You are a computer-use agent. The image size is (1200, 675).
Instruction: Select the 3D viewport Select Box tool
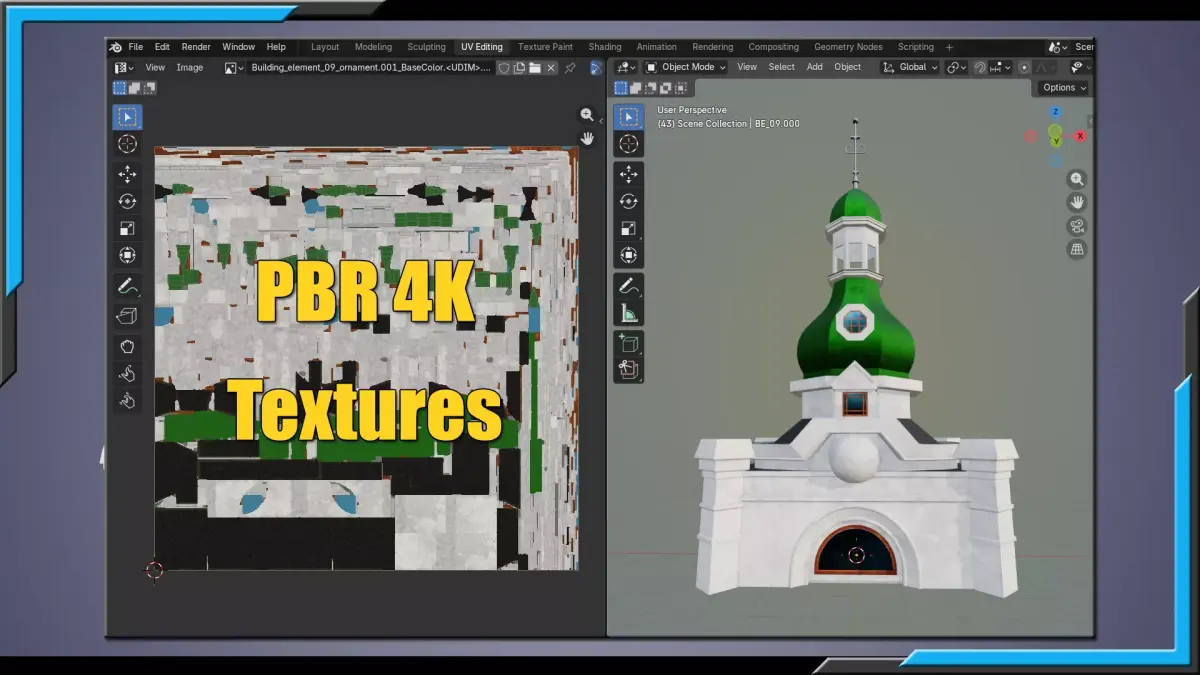tap(628, 117)
